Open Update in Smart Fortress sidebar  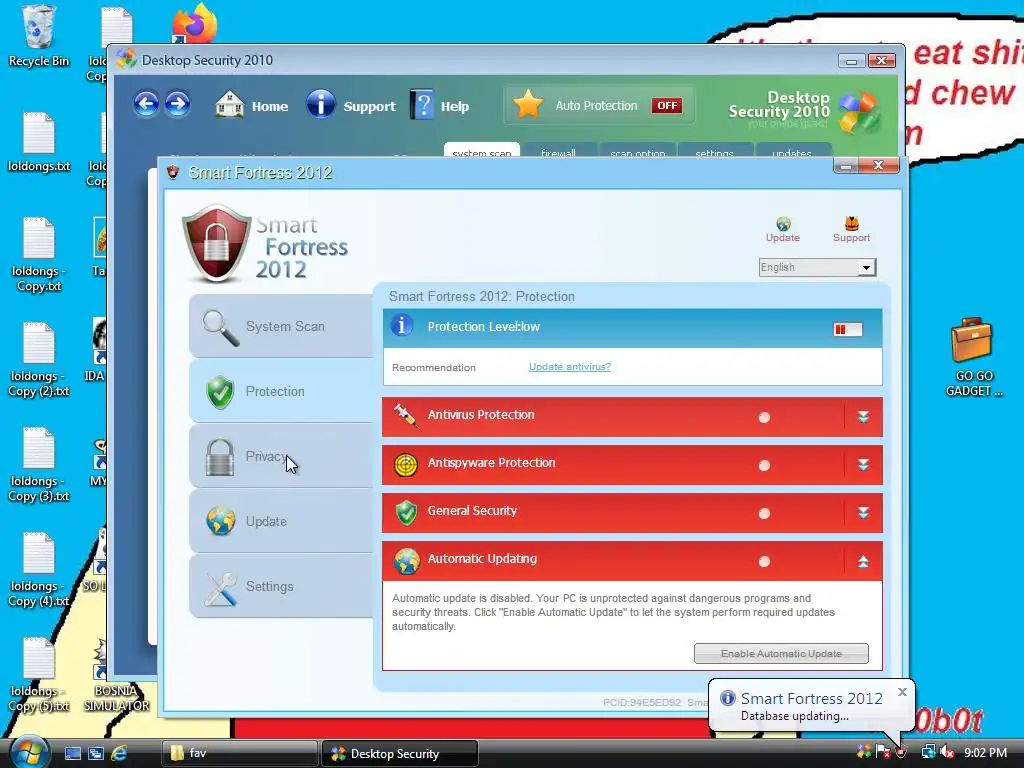[x=281, y=521]
